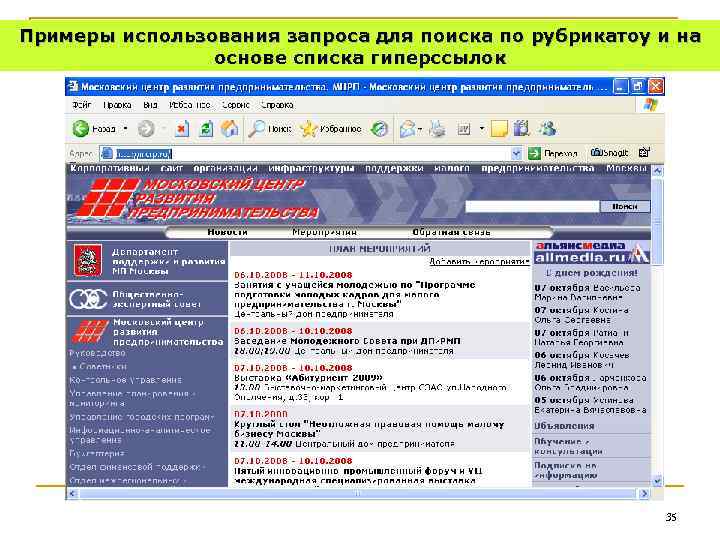Open the Search (Поиск) toolbar magnifier
The image size is (720, 540).
tap(256, 129)
